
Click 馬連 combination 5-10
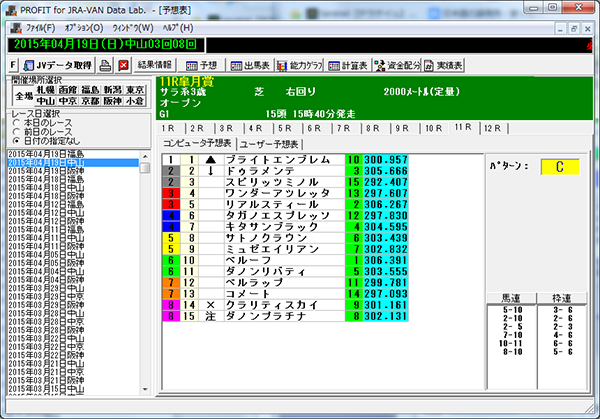click(513, 310)
